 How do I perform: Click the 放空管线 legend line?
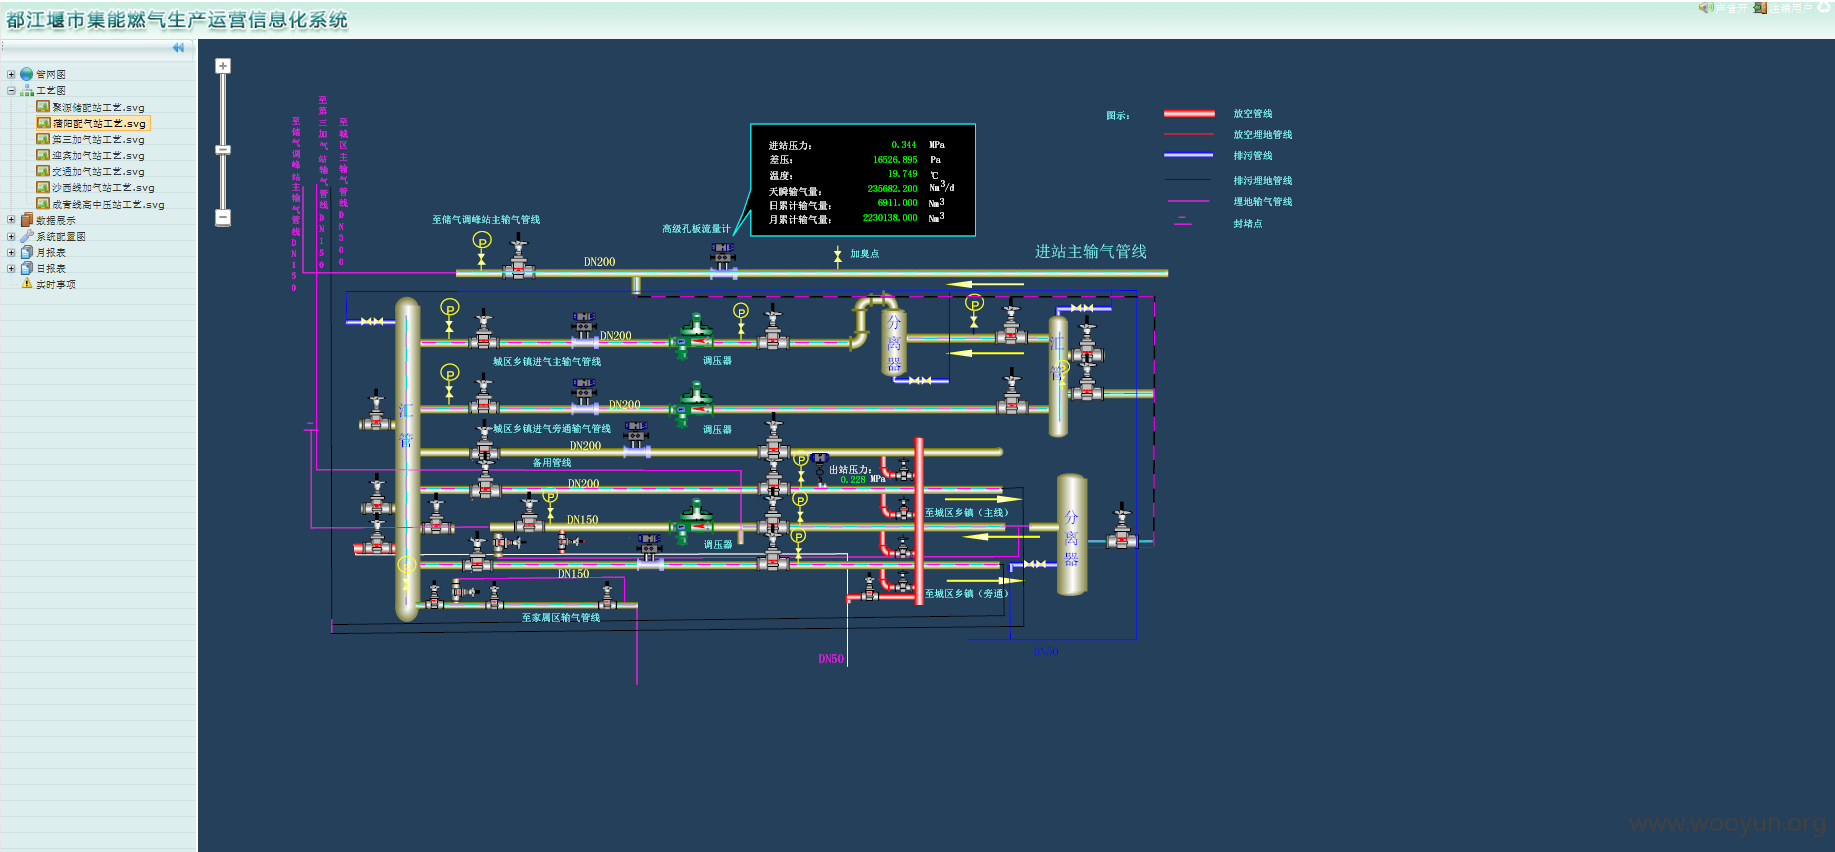point(1189,114)
